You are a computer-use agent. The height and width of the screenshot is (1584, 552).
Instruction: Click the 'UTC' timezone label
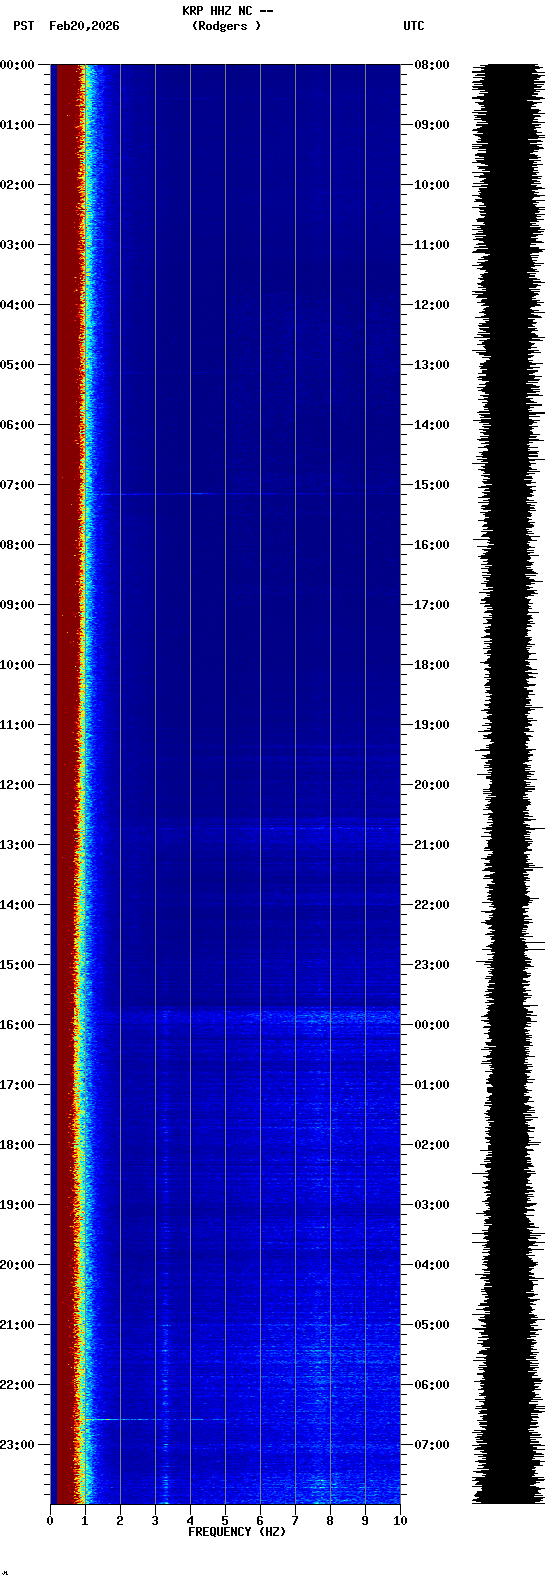(414, 26)
